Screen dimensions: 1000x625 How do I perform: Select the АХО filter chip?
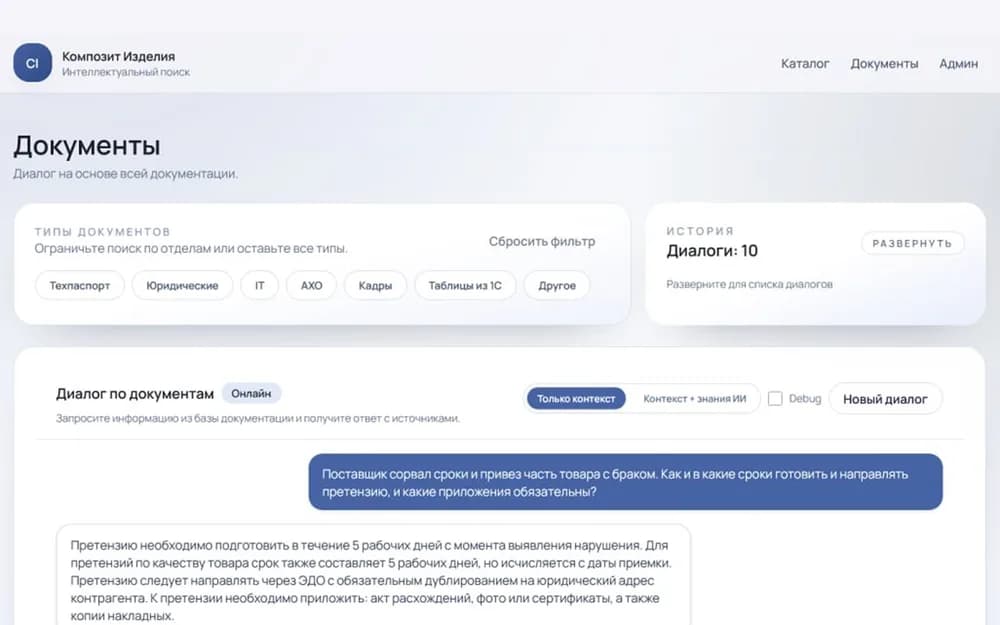[x=311, y=285]
